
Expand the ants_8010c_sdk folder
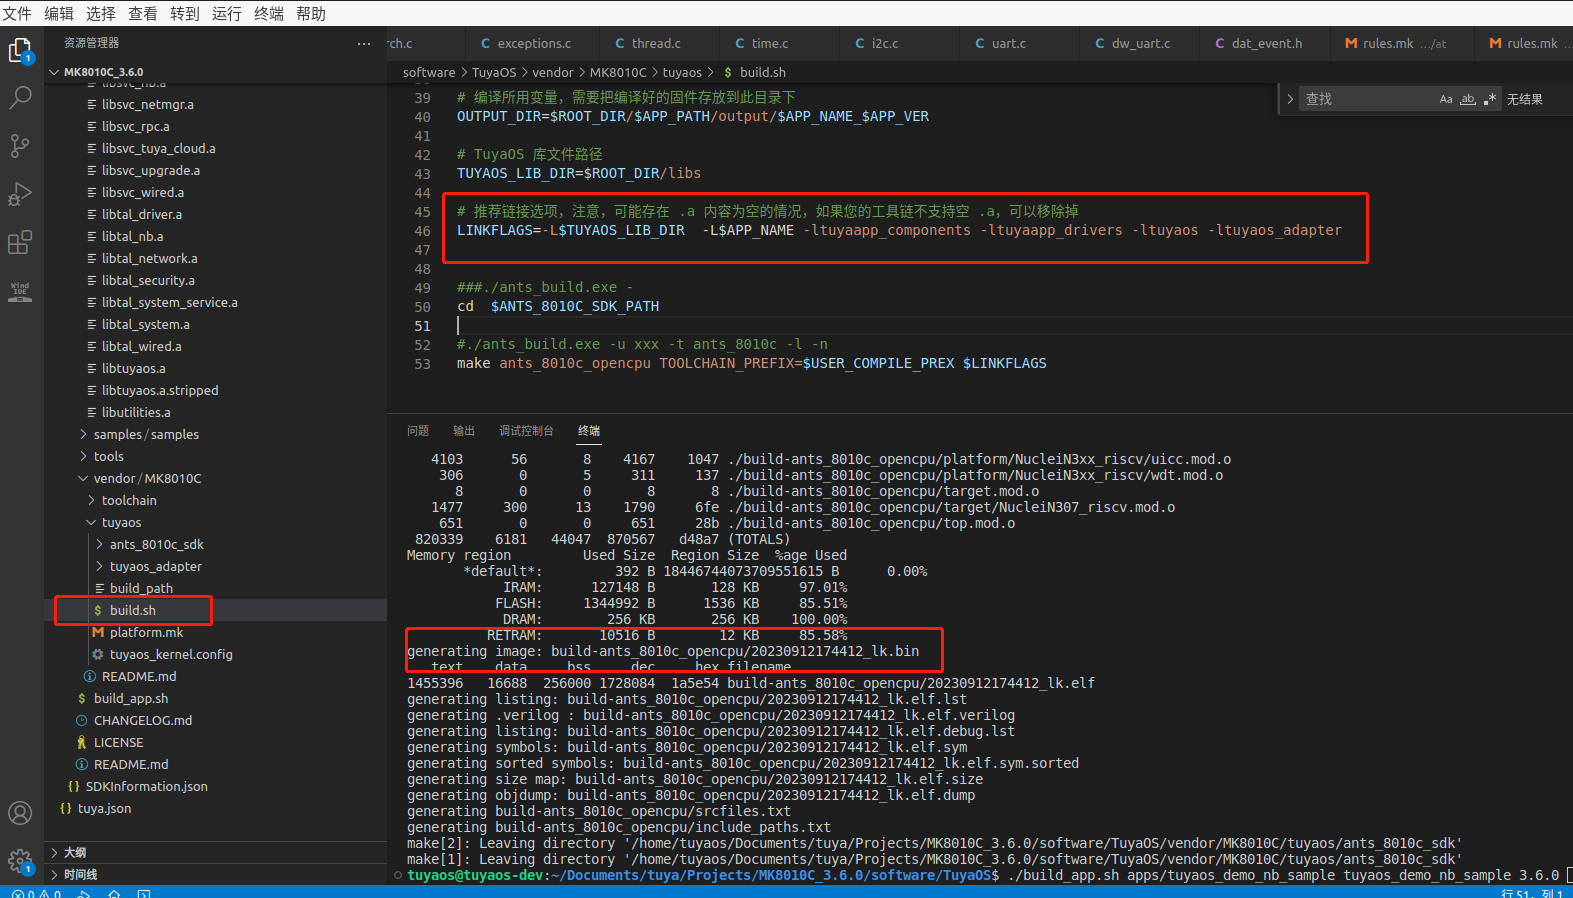point(156,544)
